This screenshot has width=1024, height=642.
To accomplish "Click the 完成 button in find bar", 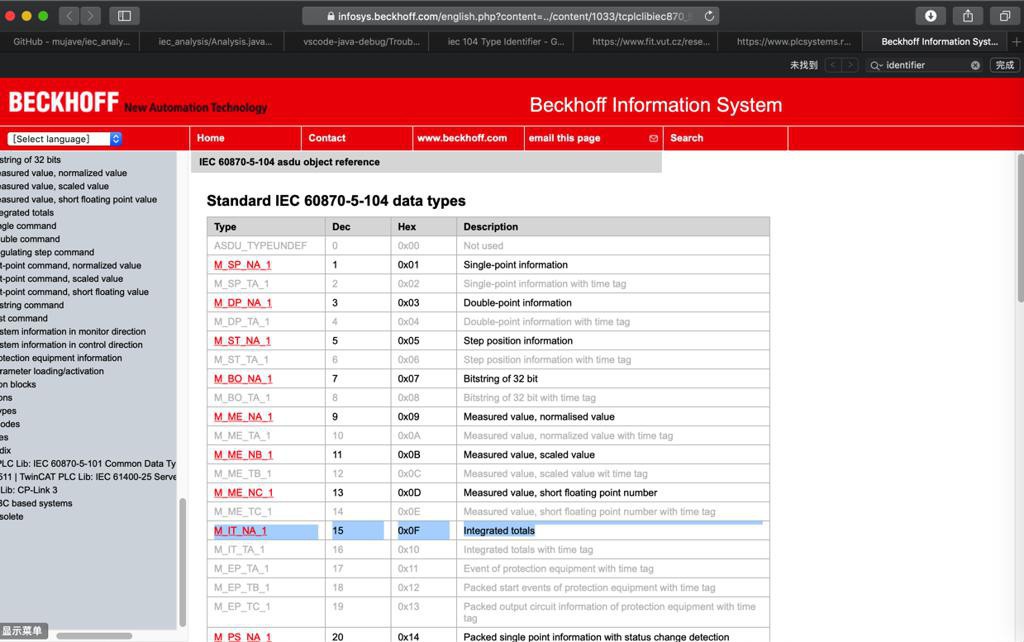I will point(1004,65).
